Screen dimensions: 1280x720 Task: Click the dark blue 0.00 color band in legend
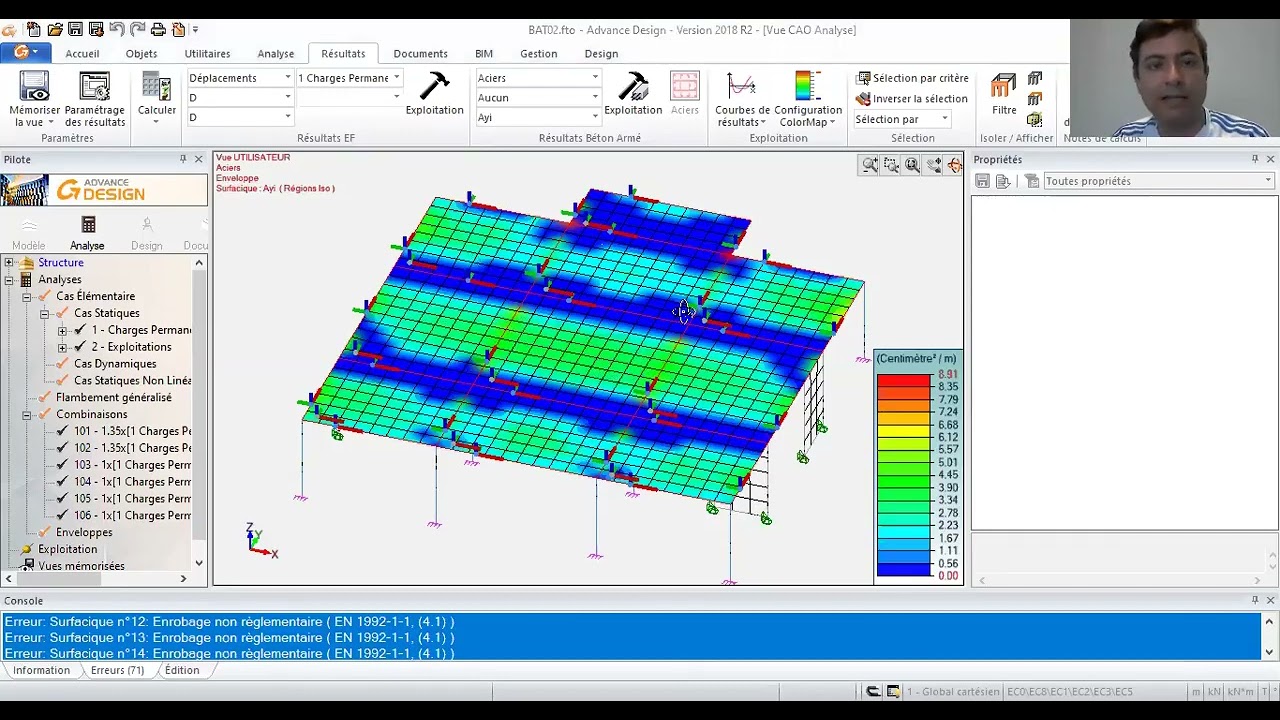pos(904,570)
